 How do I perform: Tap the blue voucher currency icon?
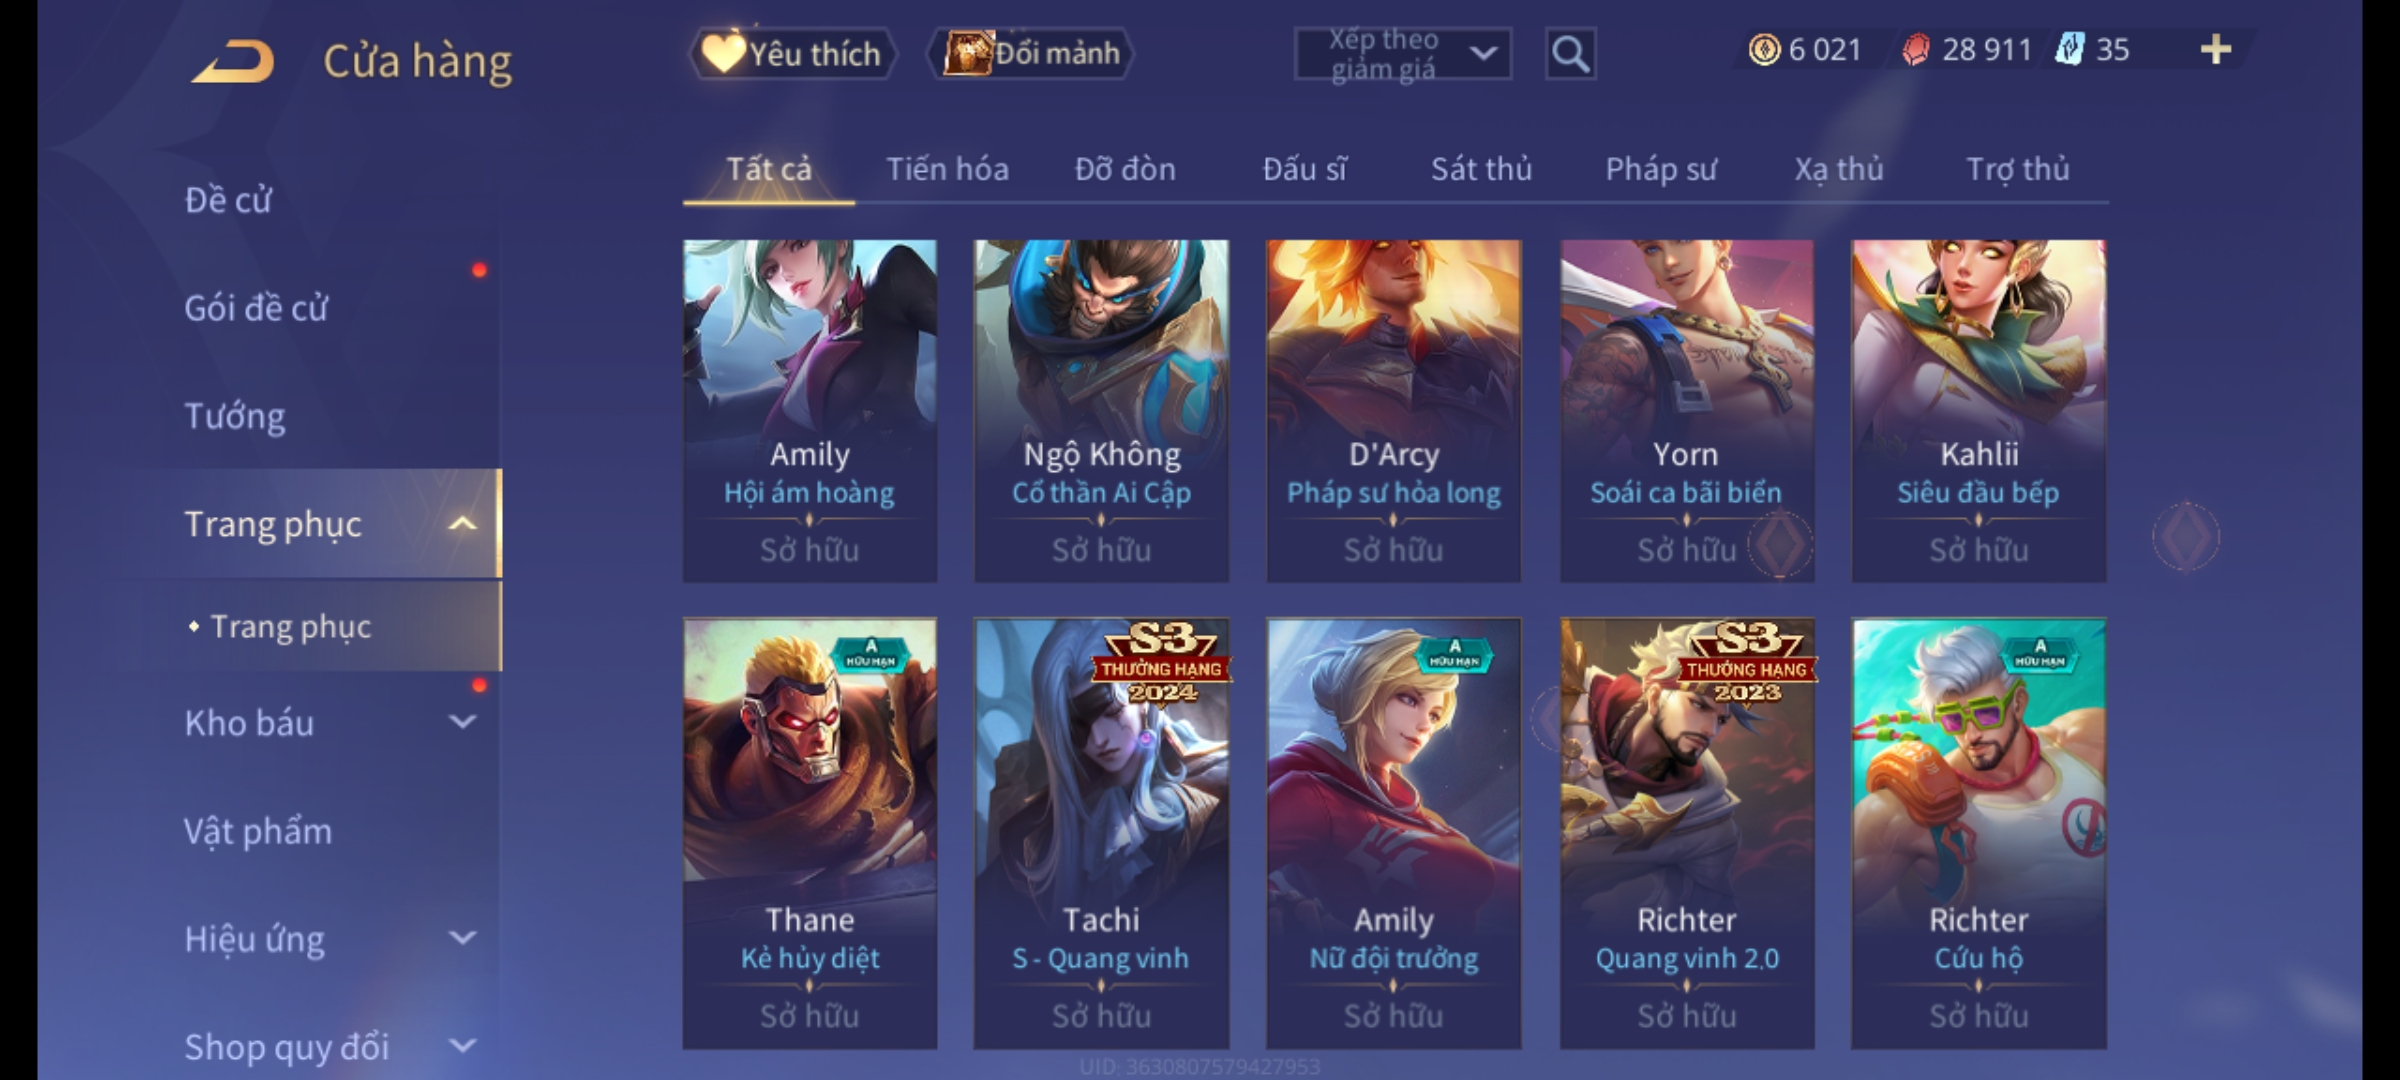coord(2070,49)
